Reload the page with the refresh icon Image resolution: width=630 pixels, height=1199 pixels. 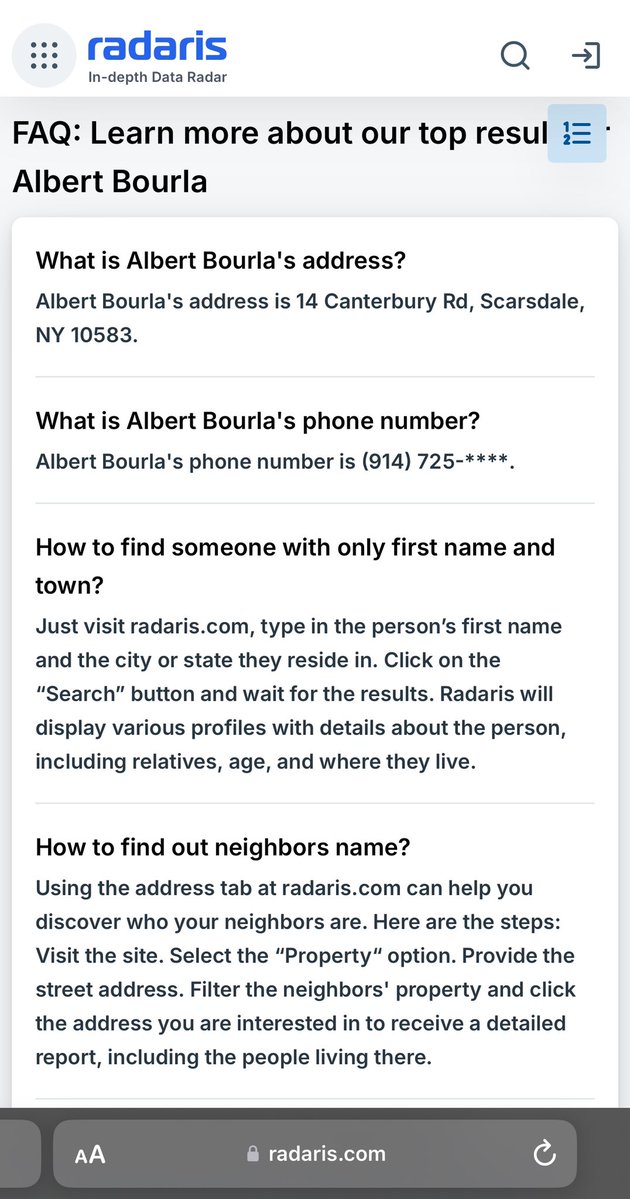tap(544, 1154)
